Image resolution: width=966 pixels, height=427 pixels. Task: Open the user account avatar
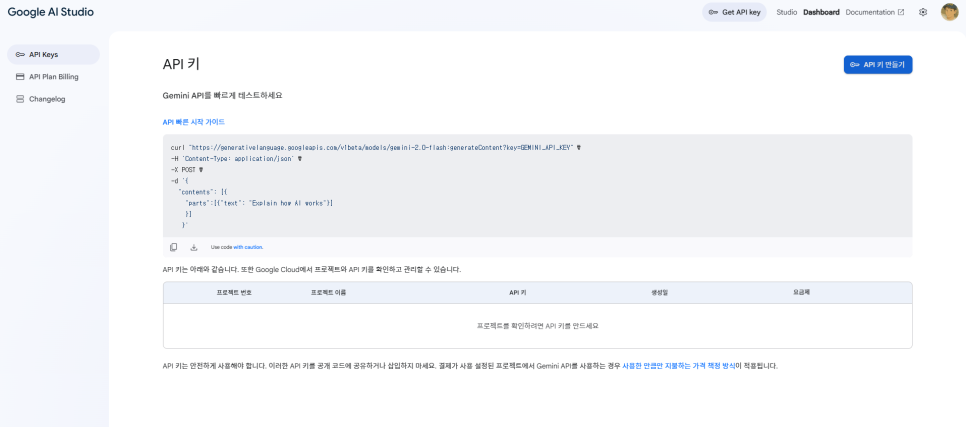(x=949, y=12)
